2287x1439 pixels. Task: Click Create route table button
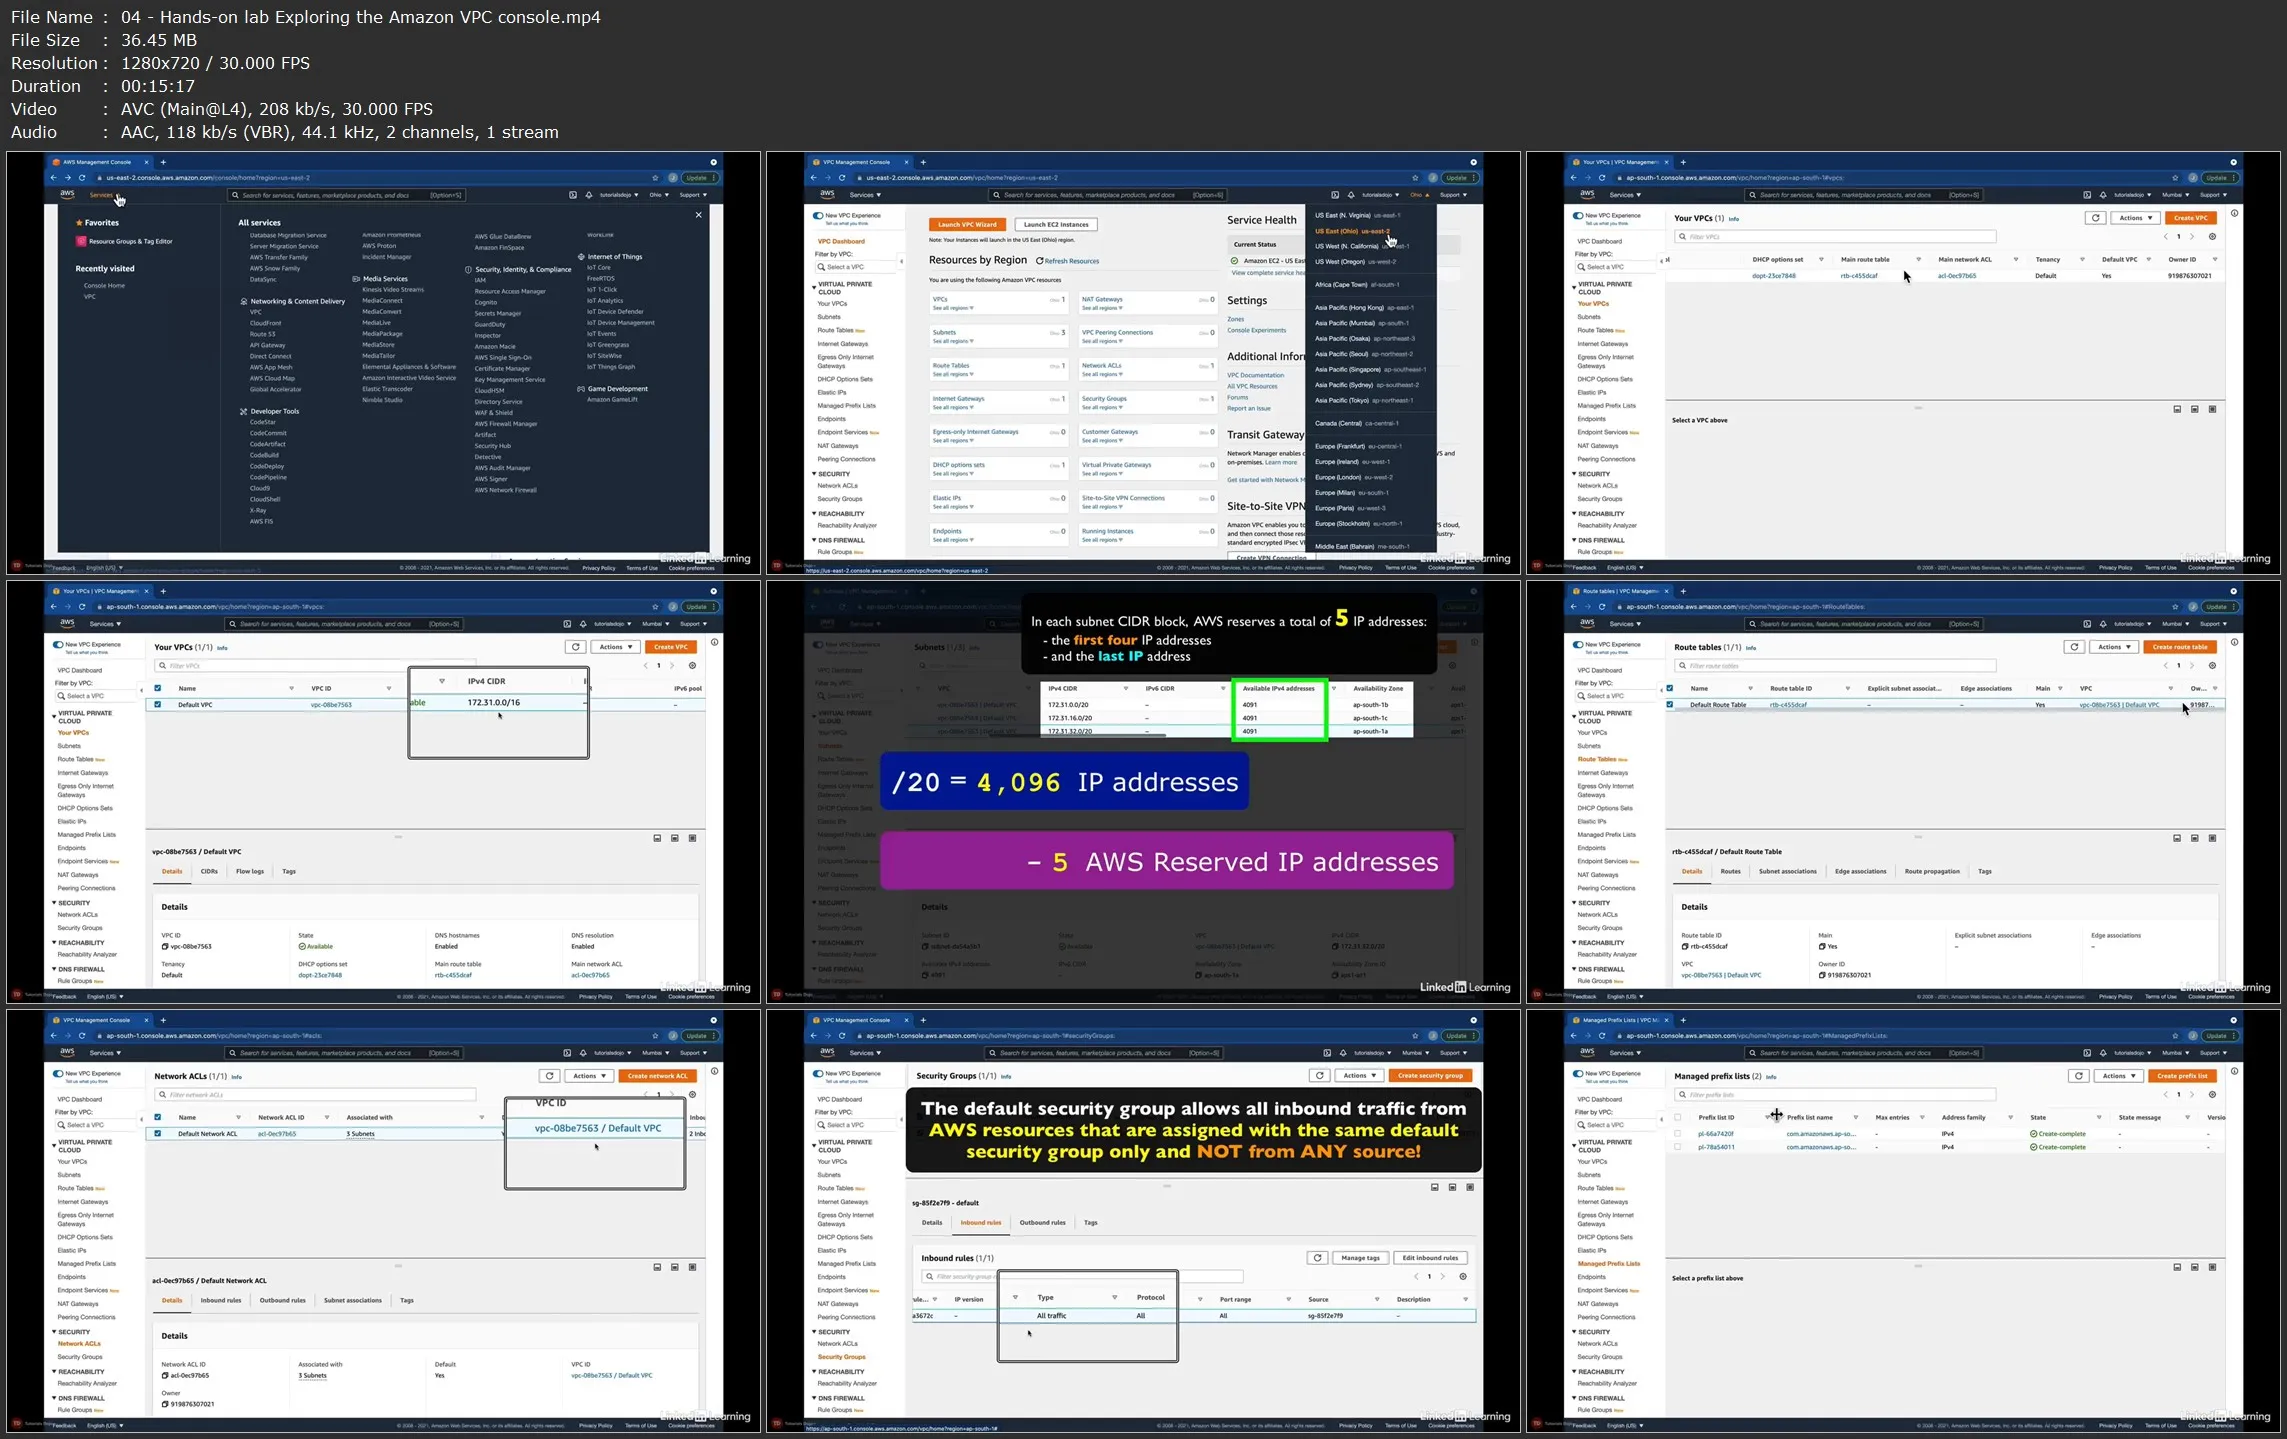(2179, 647)
